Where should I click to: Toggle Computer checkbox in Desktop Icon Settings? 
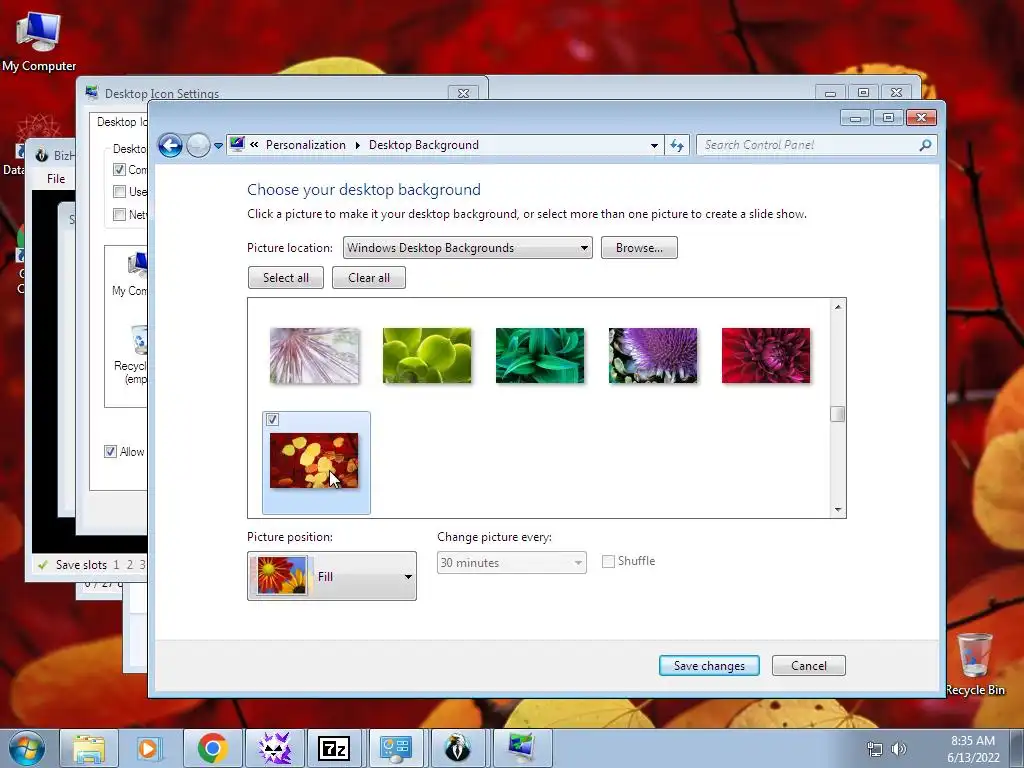(x=119, y=170)
